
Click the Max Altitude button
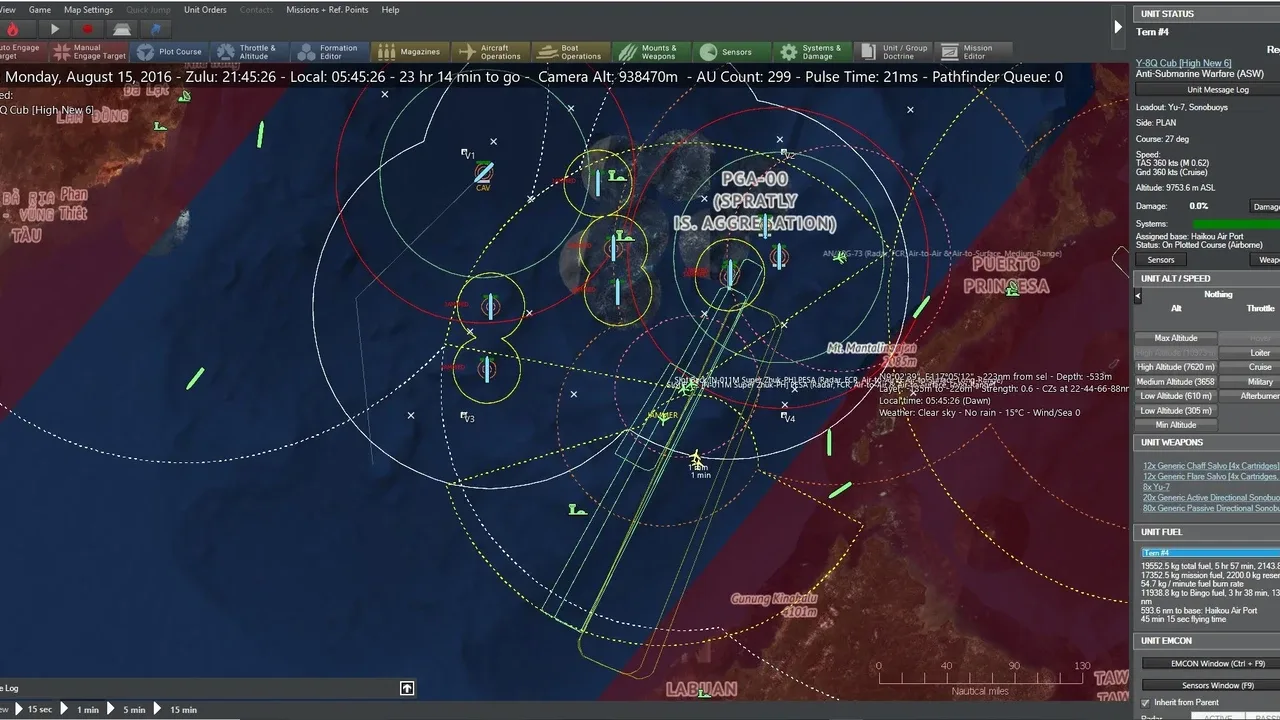1175,338
